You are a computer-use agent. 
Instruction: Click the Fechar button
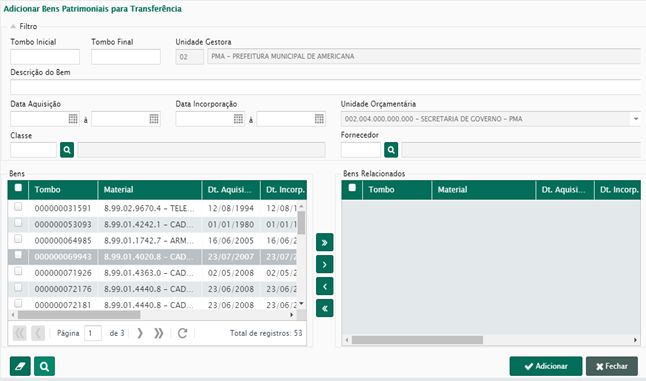point(612,366)
